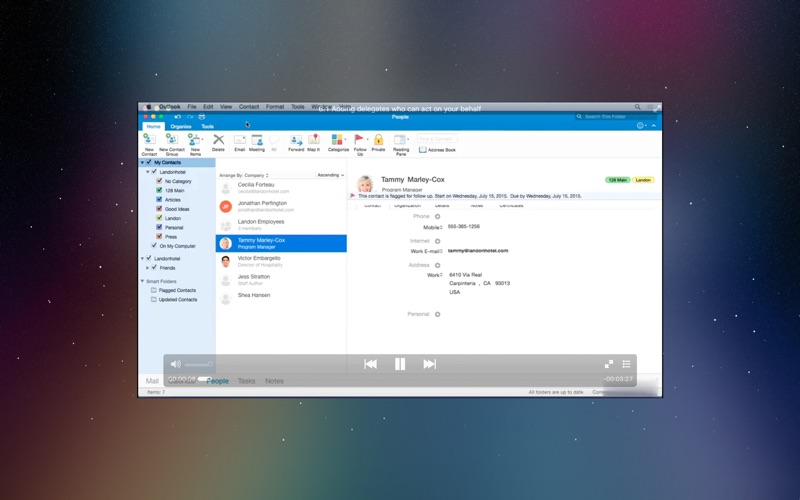This screenshot has height=500, width=800.
Task: Forward the contact via Forward icon
Action: (x=296, y=139)
